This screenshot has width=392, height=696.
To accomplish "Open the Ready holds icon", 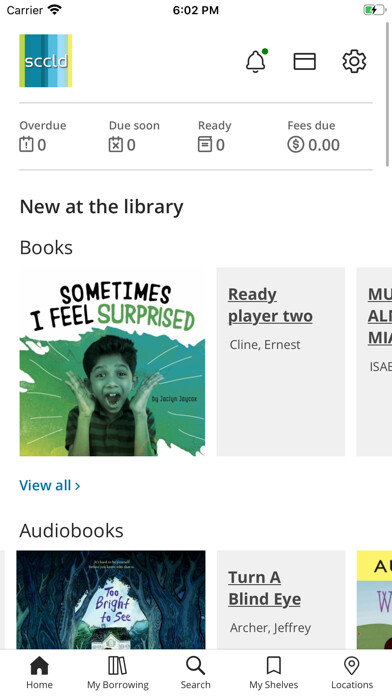I will point(205,145).
